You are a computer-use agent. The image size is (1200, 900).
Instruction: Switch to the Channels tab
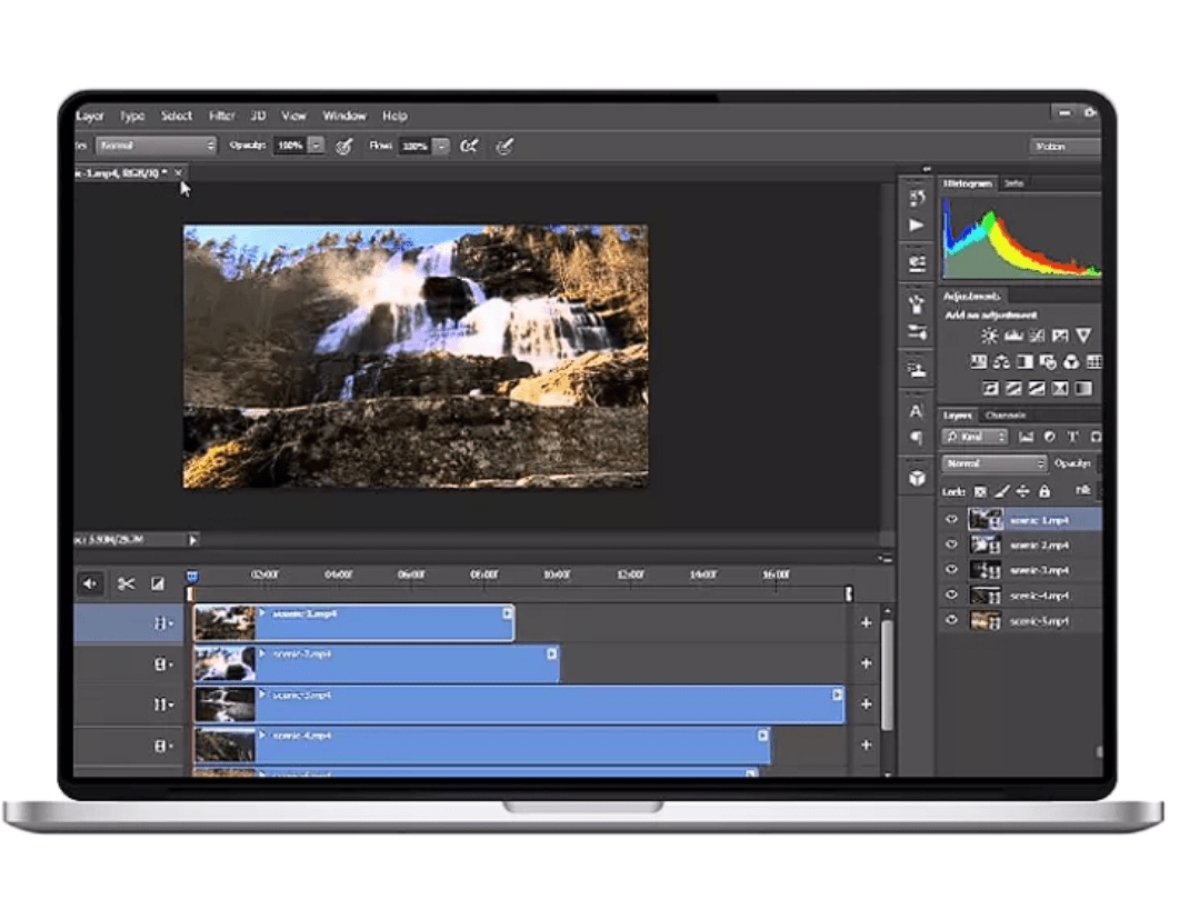(x=1005, y=415)
